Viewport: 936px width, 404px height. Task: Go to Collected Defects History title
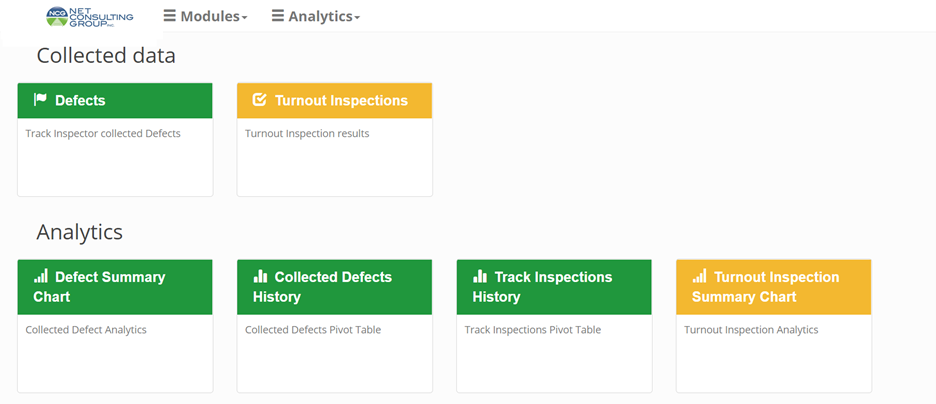[322, 286]
